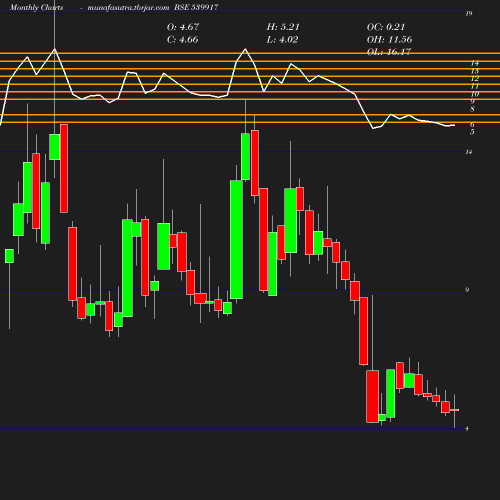Image resolution: width=500 pixels, height=500 pixels.
Task: Click the "11" orange level label
Action: 475,86
